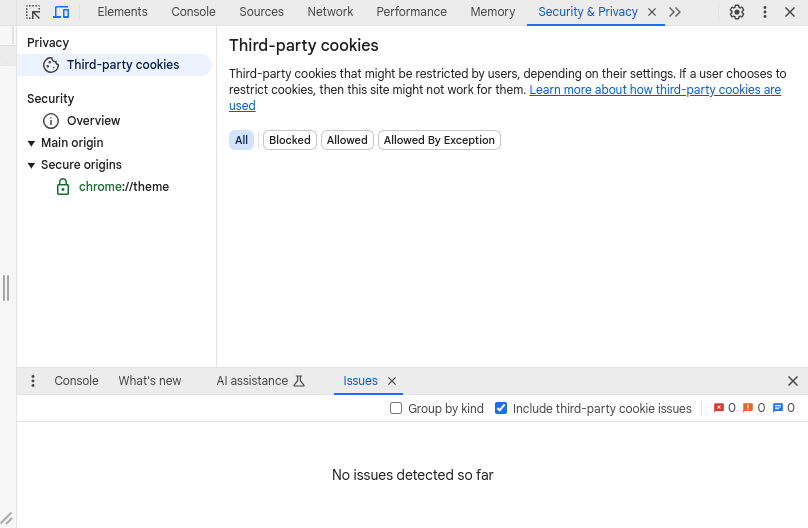Select the Blocked cookie filter
Screen dimensions: 808x528
(290, 140)
